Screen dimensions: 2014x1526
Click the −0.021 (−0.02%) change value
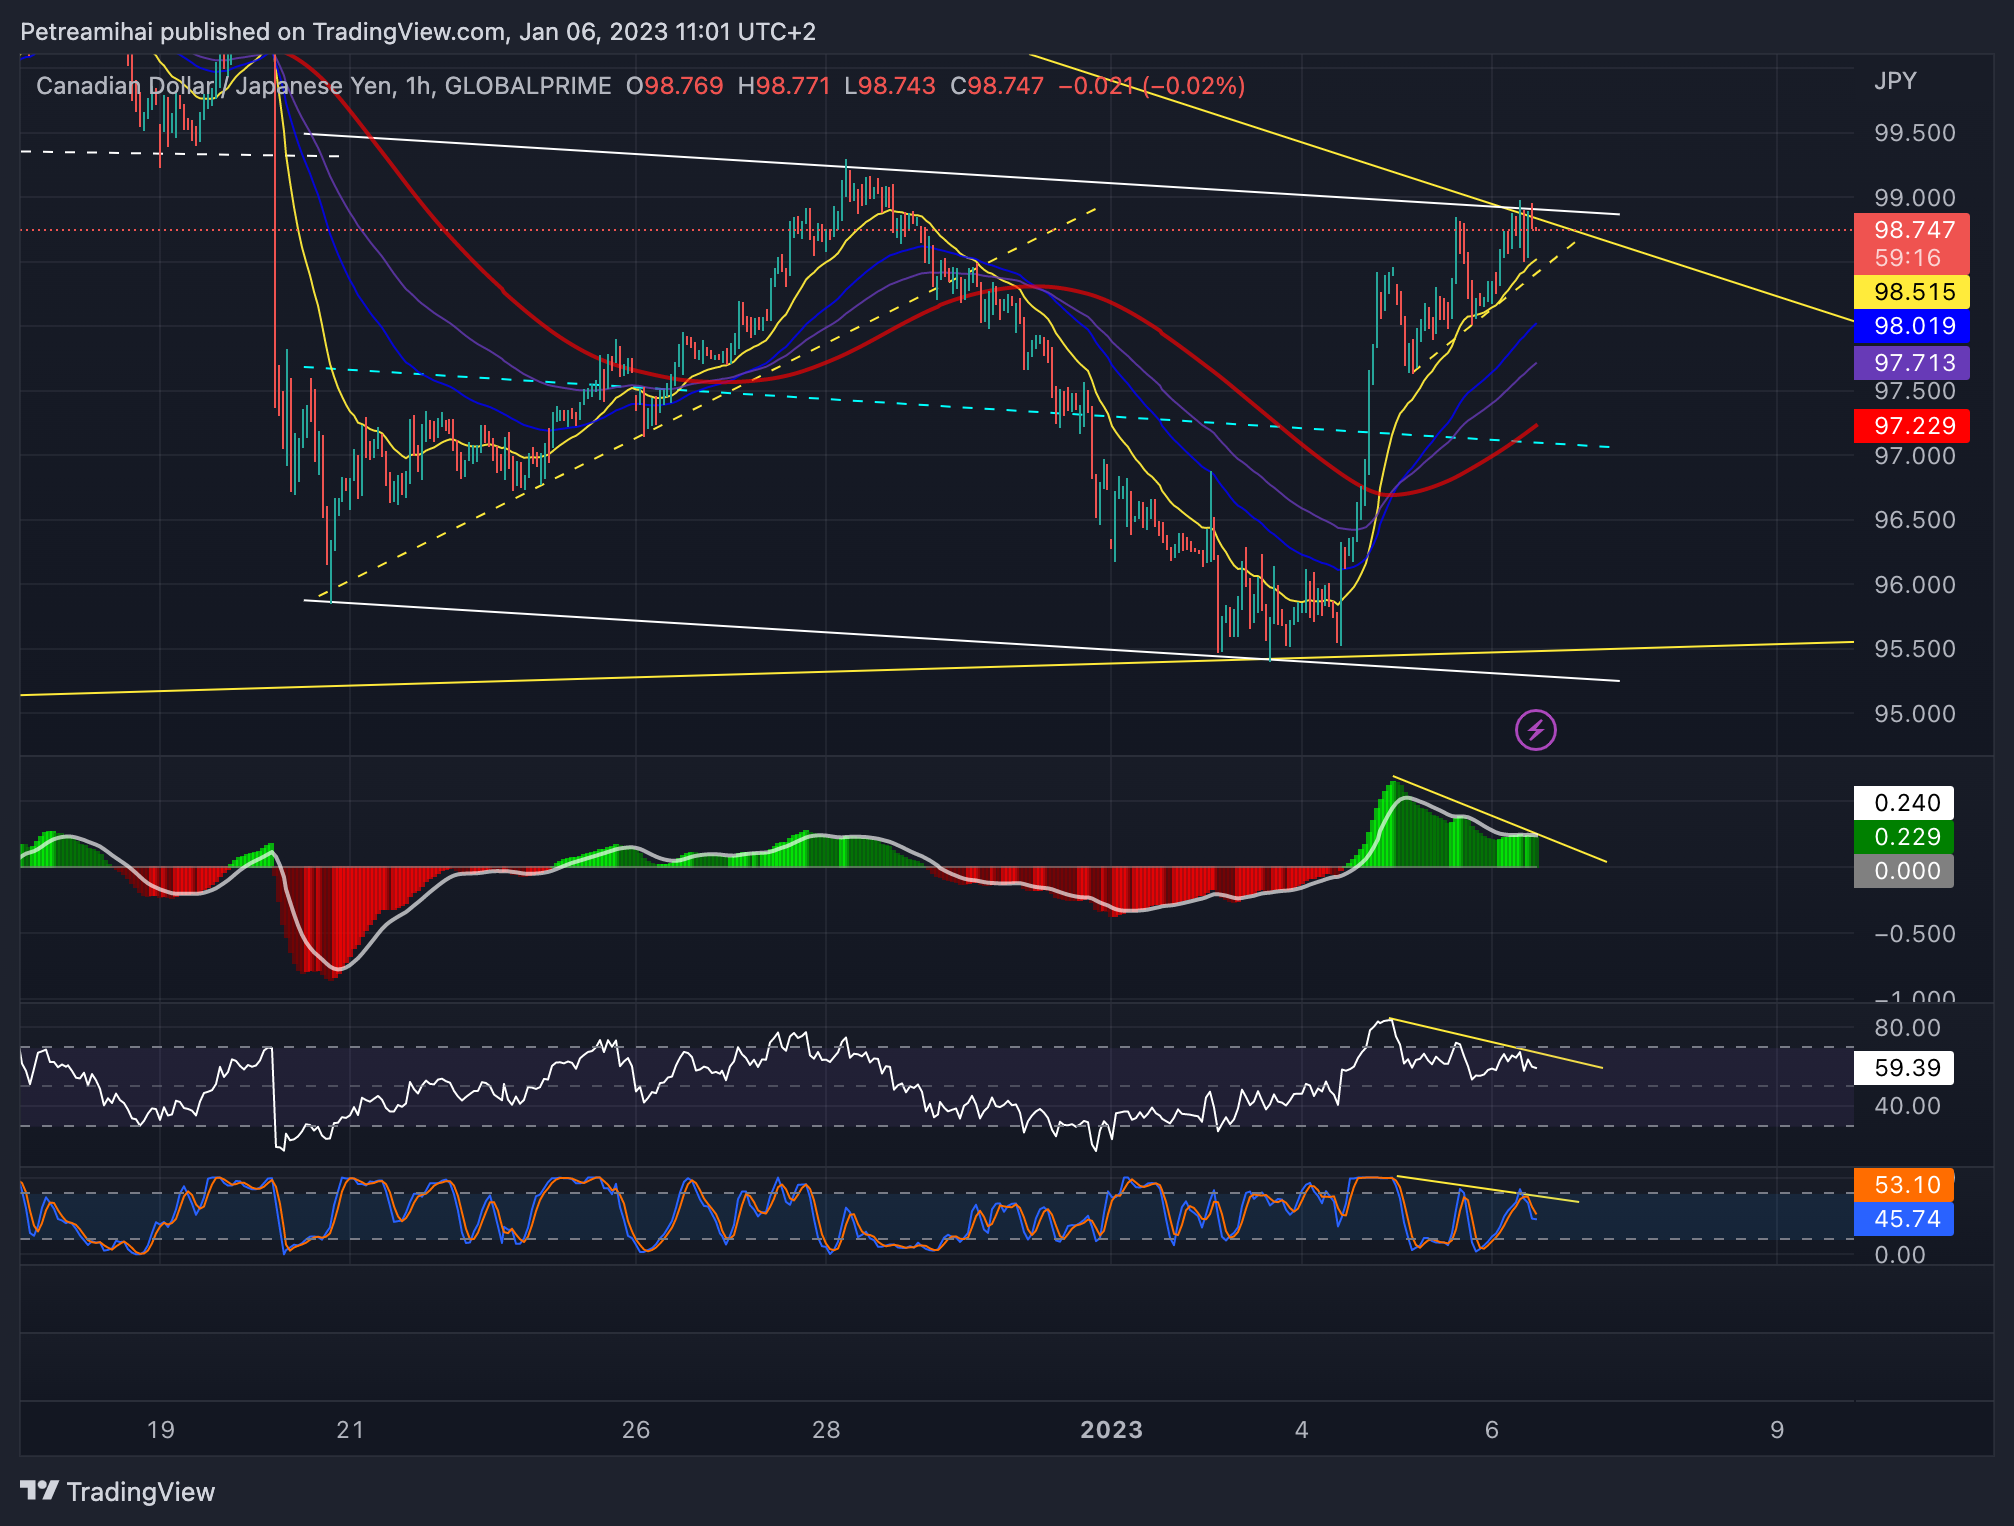(x=1152, y=86)
